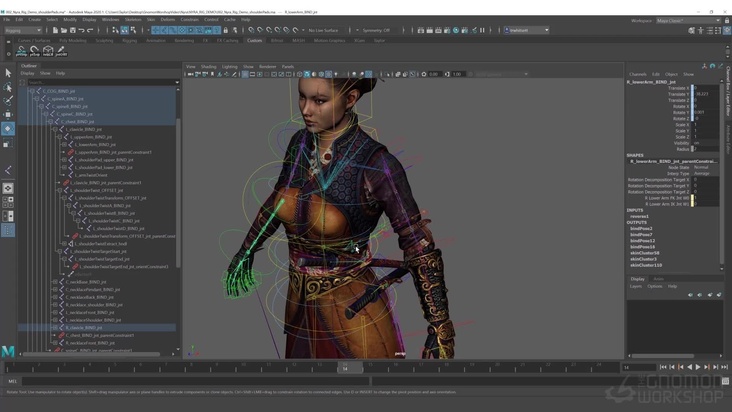
Task: Expand the C_neckBase_BIND_jnt node
Action: click(x=55, y=282)
